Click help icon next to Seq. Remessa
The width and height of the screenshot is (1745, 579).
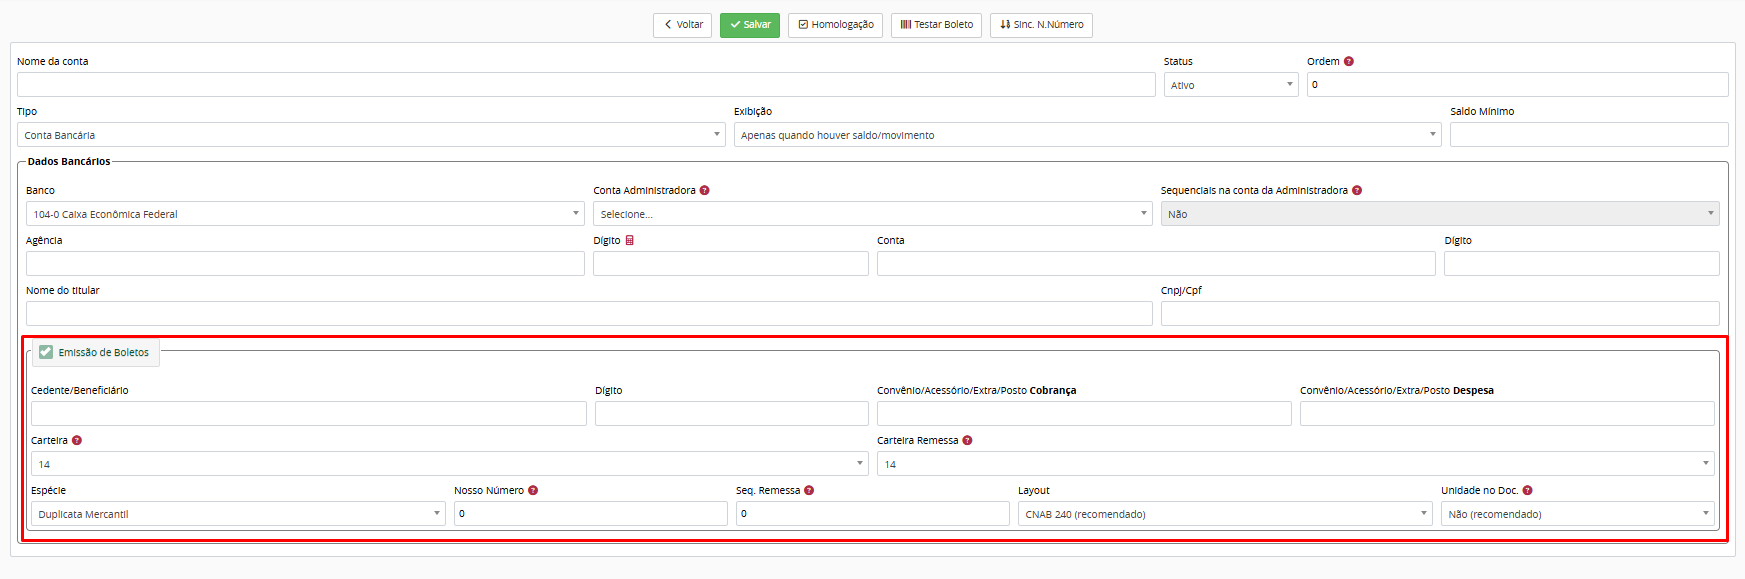(809, 490)
